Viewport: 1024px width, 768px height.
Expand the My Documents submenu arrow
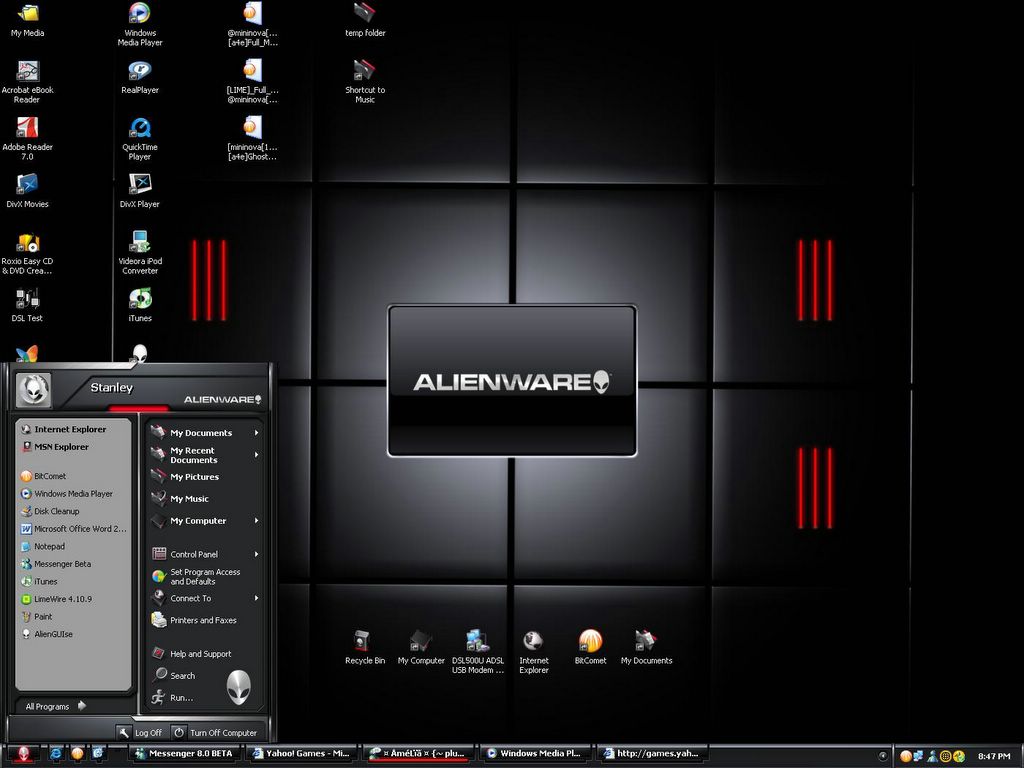[x=257, y=432]
